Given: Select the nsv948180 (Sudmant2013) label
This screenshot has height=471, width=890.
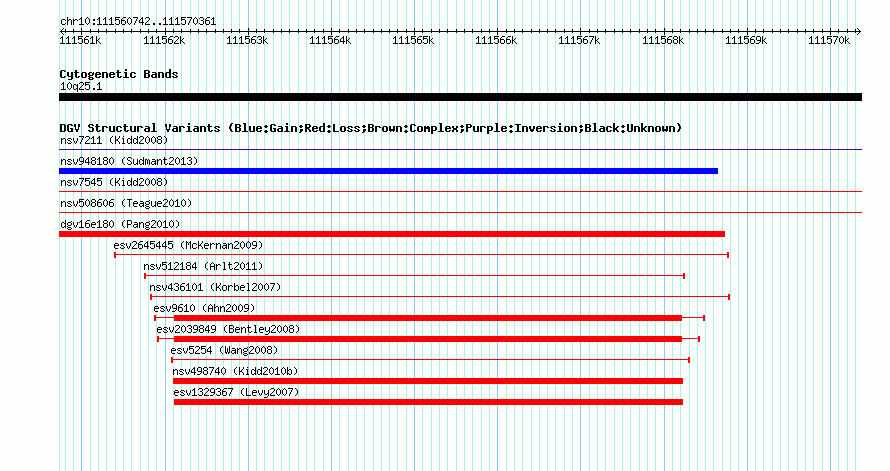Looking at the screenshot, I should [129, 161].
